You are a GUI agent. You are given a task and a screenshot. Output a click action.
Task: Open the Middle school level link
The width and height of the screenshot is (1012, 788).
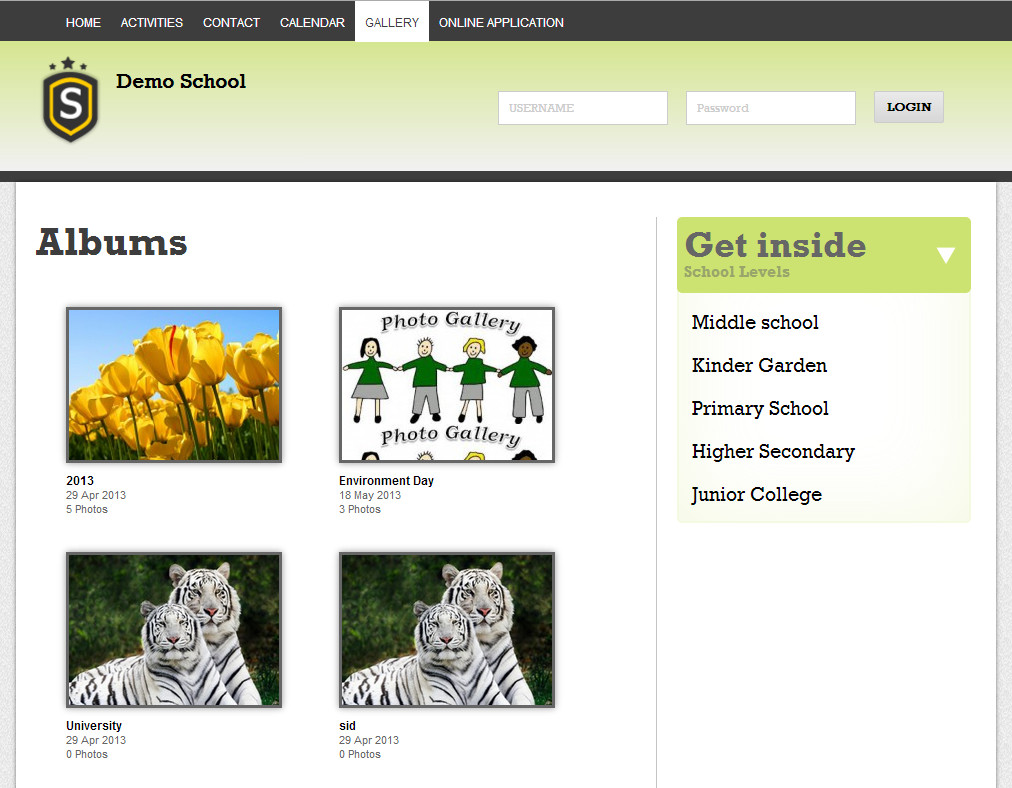pos(755,322)
